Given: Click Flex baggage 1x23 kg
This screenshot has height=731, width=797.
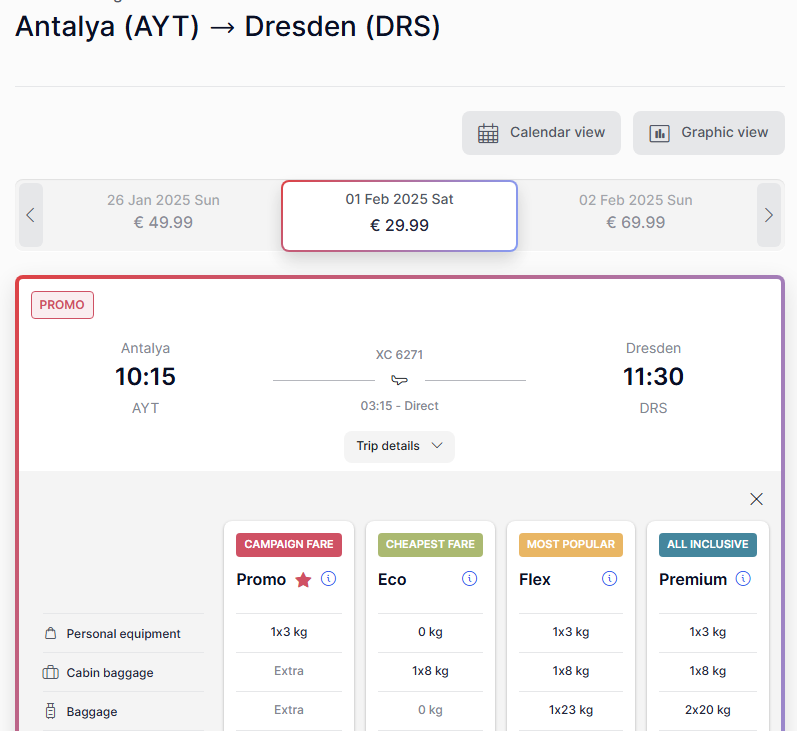Looking at the screenshot, I should tap(571, 710).
